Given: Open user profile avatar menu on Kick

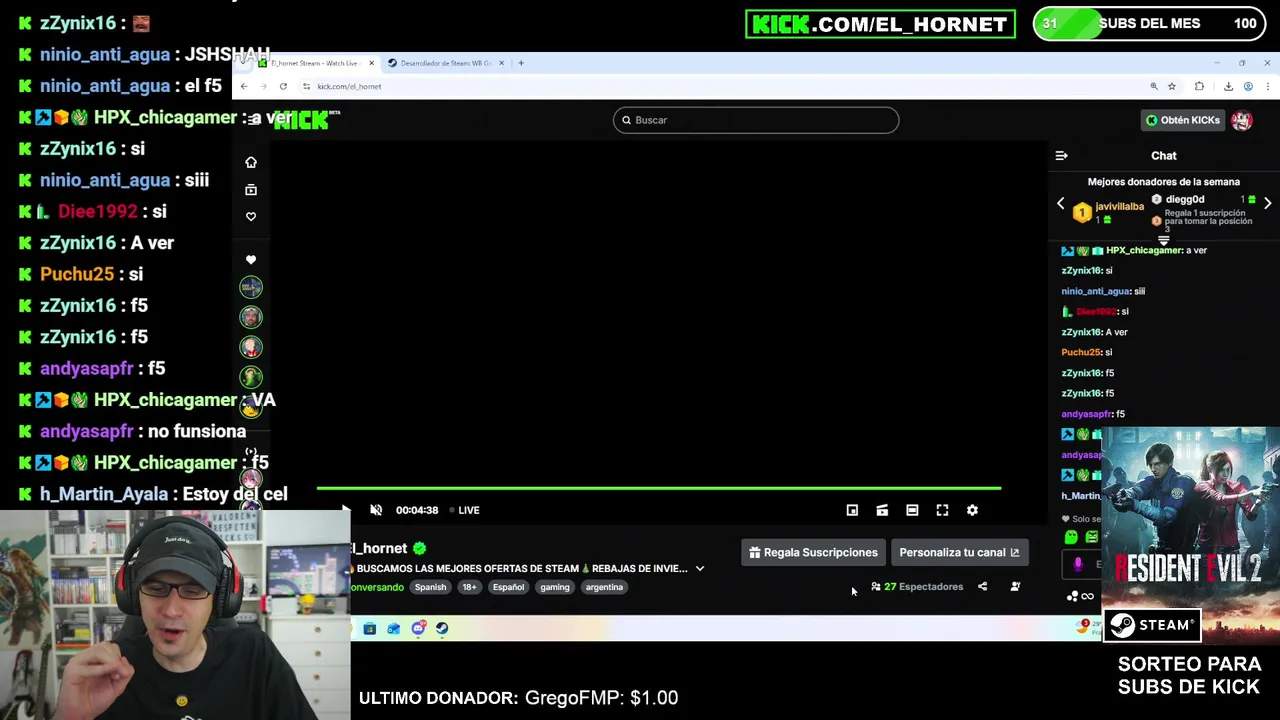Looking at the screenshot, I should [1242, 120].
